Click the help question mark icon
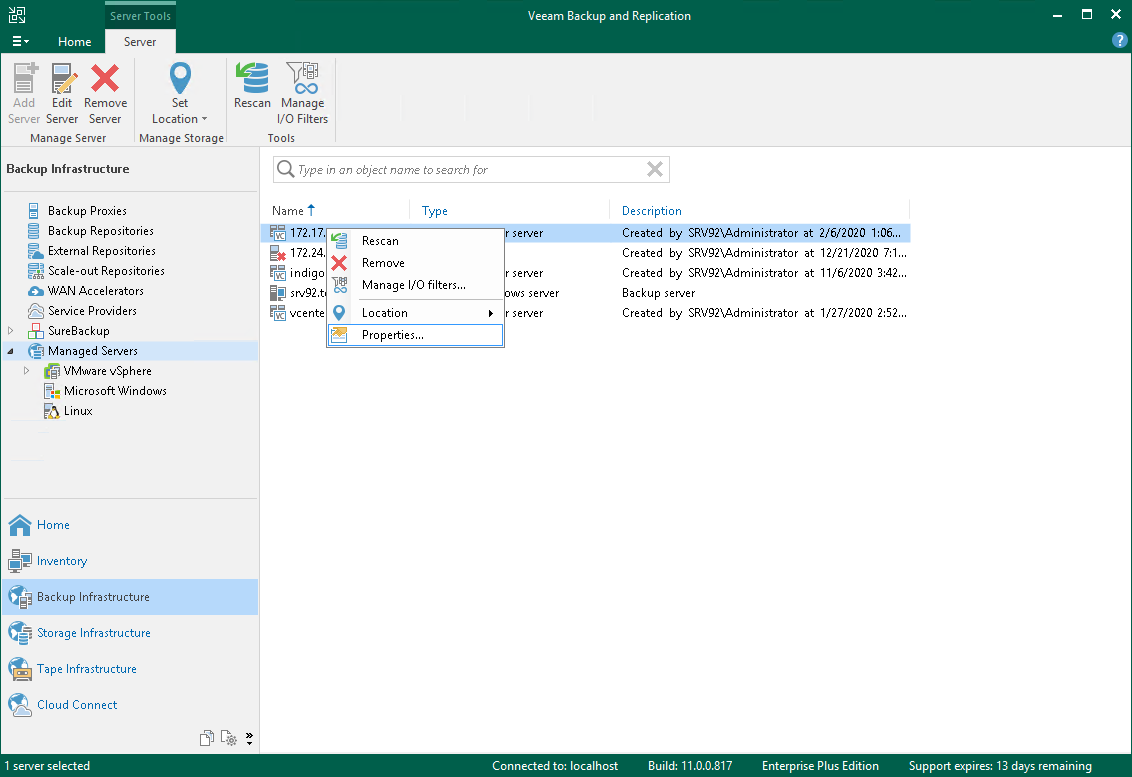The width and height of the screenshot is (1132, 777). point(1120,41)
